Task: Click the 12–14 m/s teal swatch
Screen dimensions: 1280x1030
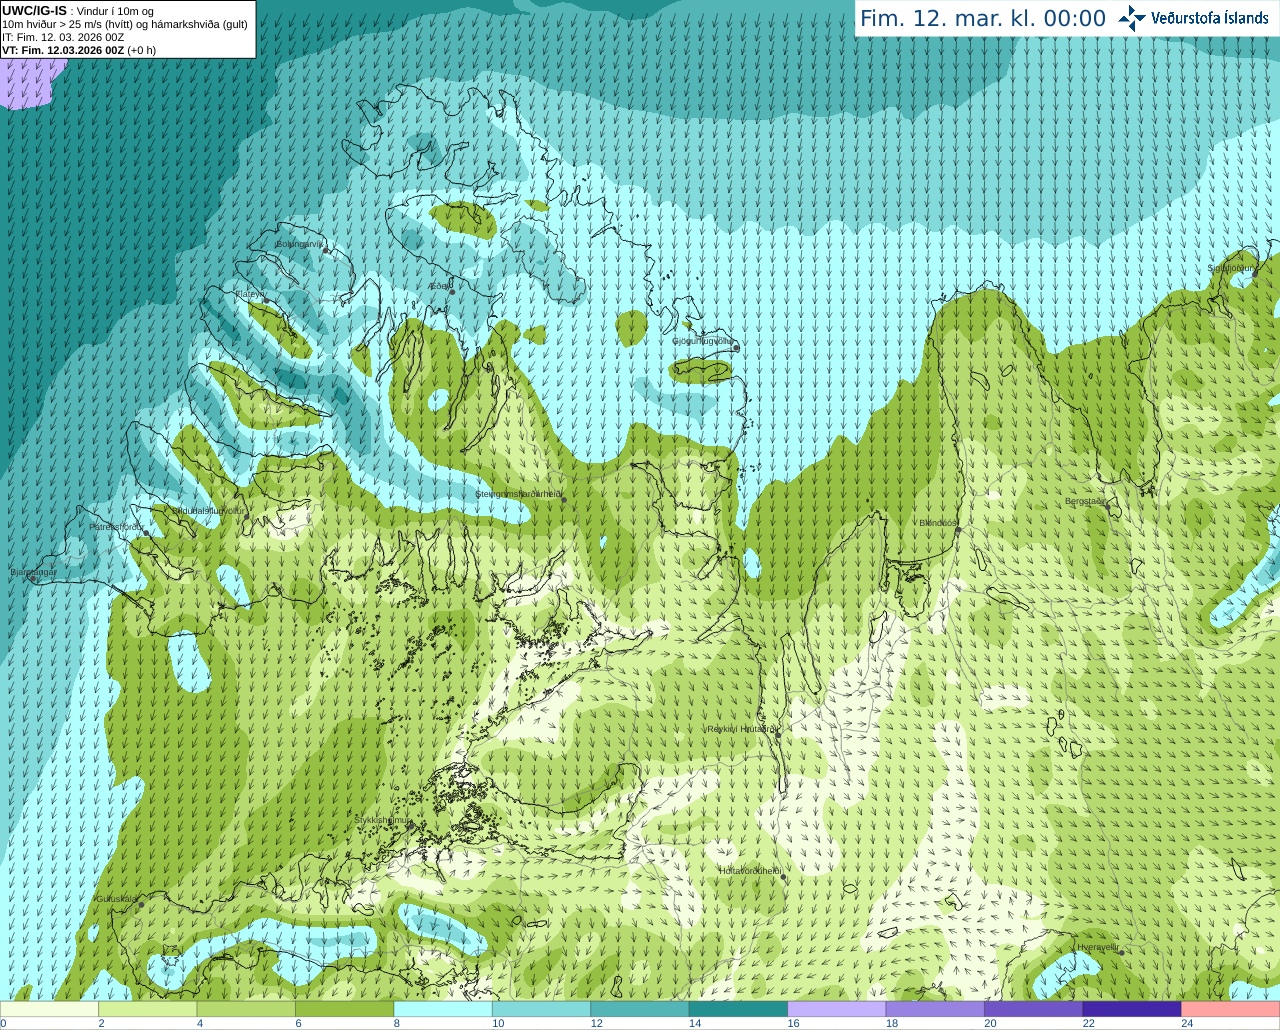Action: click(x=640, y=1009)
